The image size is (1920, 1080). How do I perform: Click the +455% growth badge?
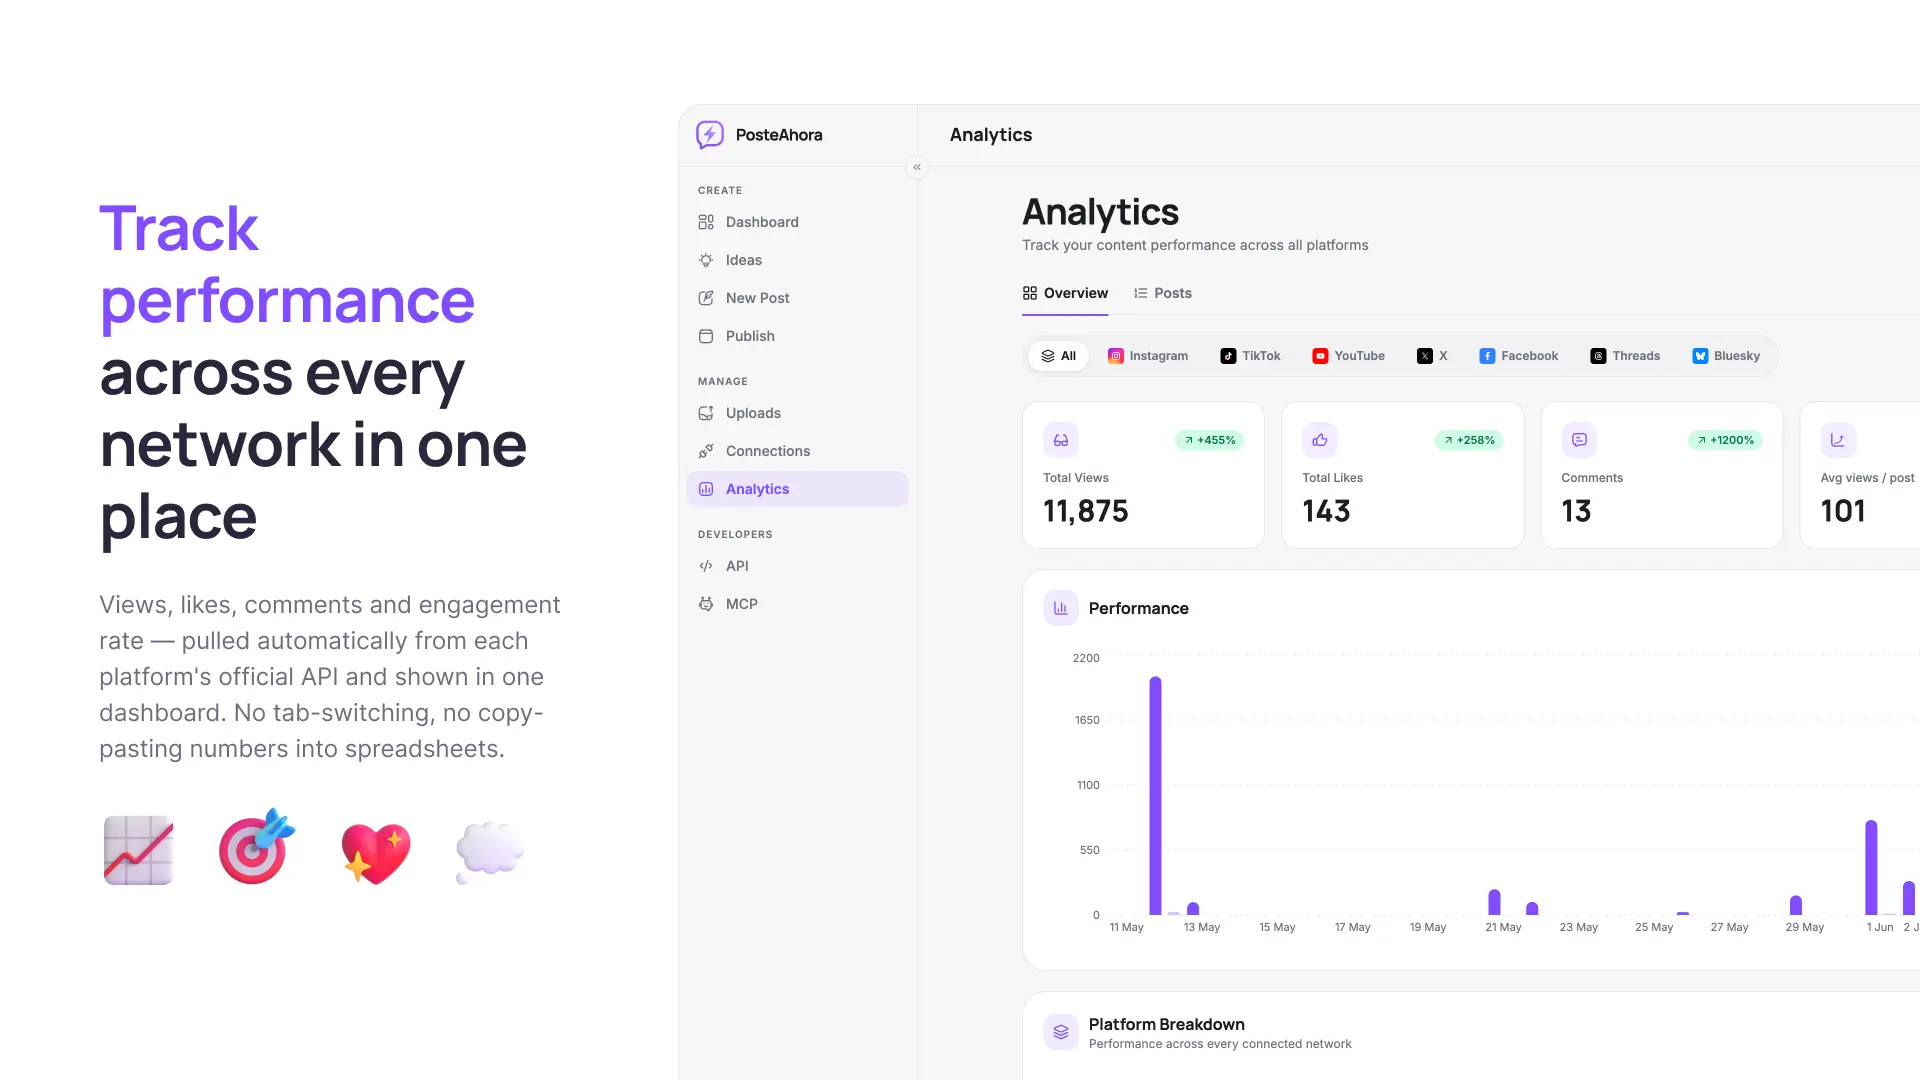(1209, 440)
